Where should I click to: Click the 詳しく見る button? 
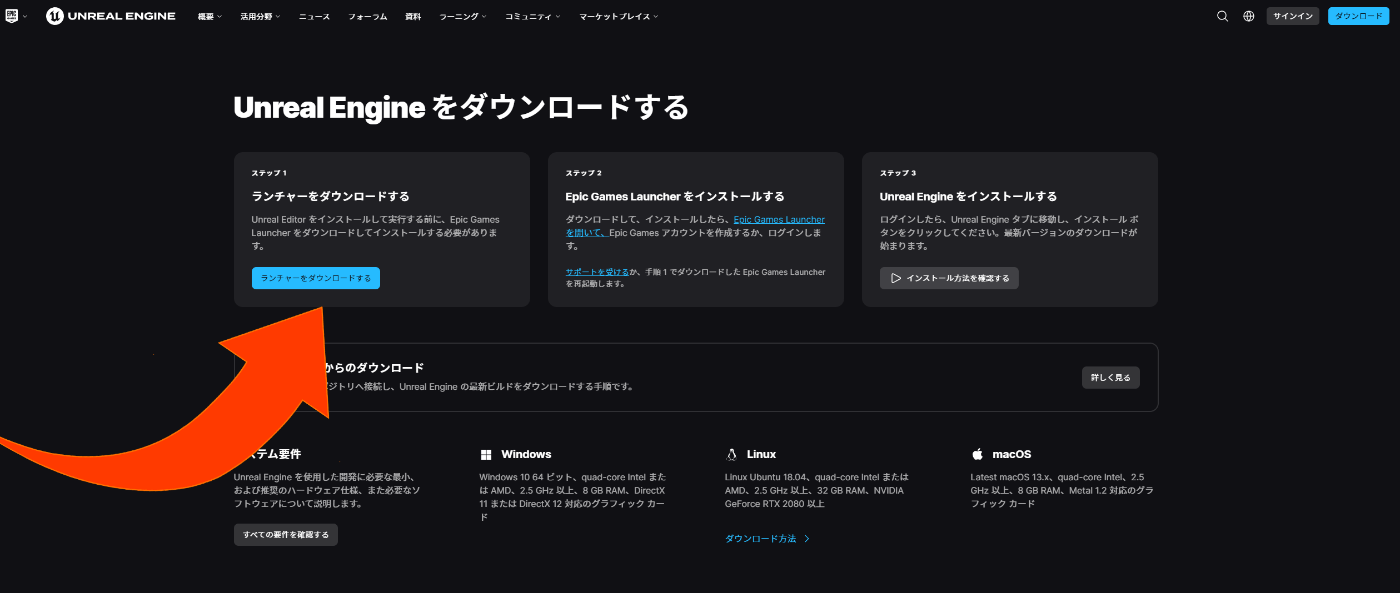point(1110,377)
